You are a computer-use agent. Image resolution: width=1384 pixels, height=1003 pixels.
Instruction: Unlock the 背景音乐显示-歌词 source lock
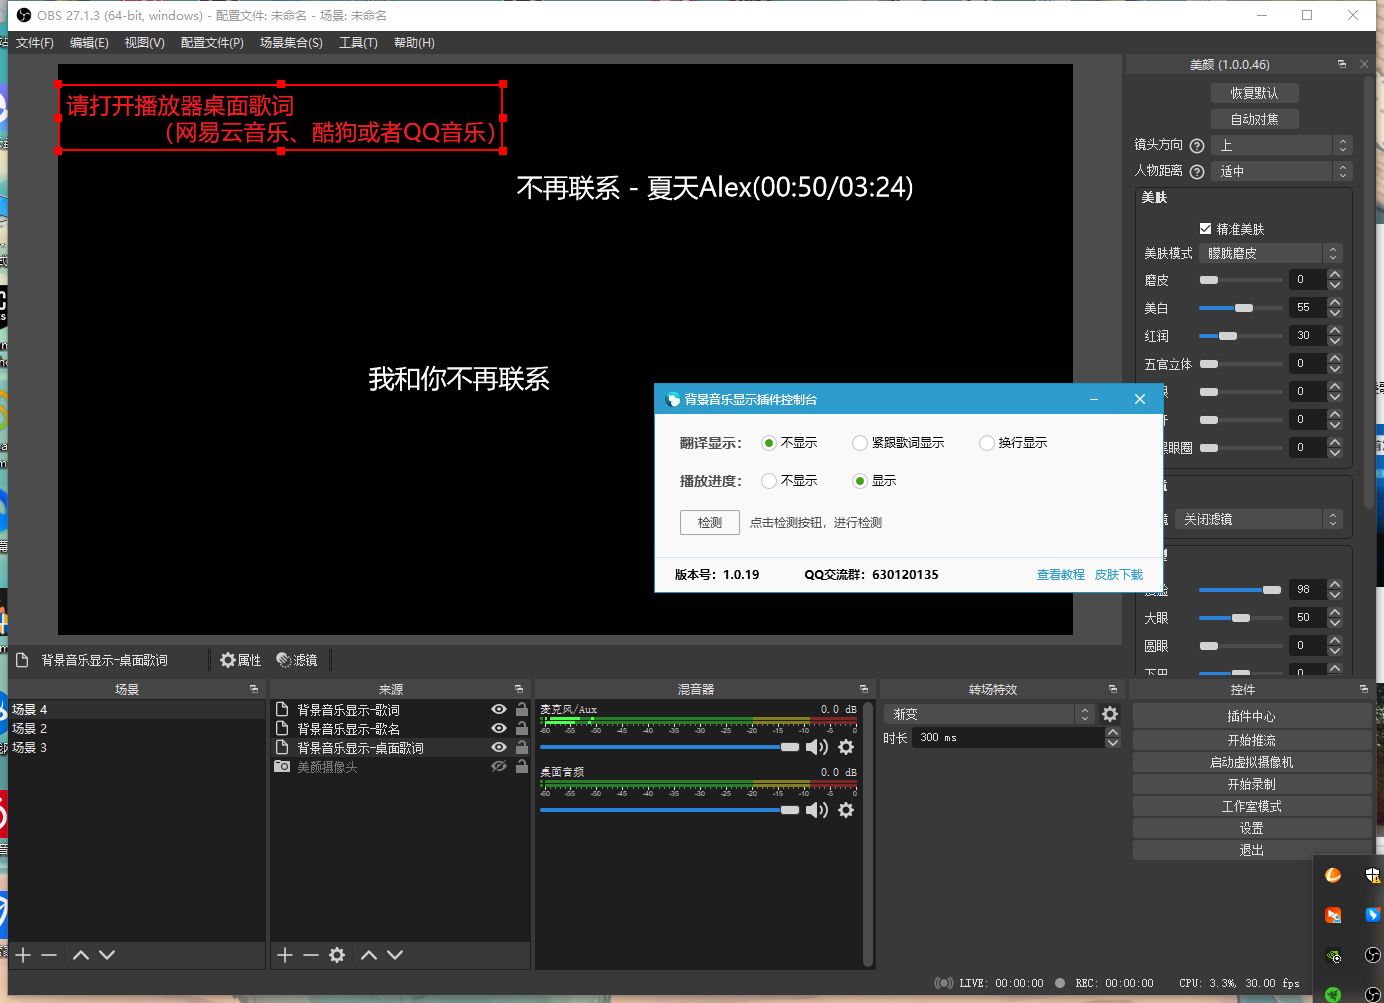point(521,709)
